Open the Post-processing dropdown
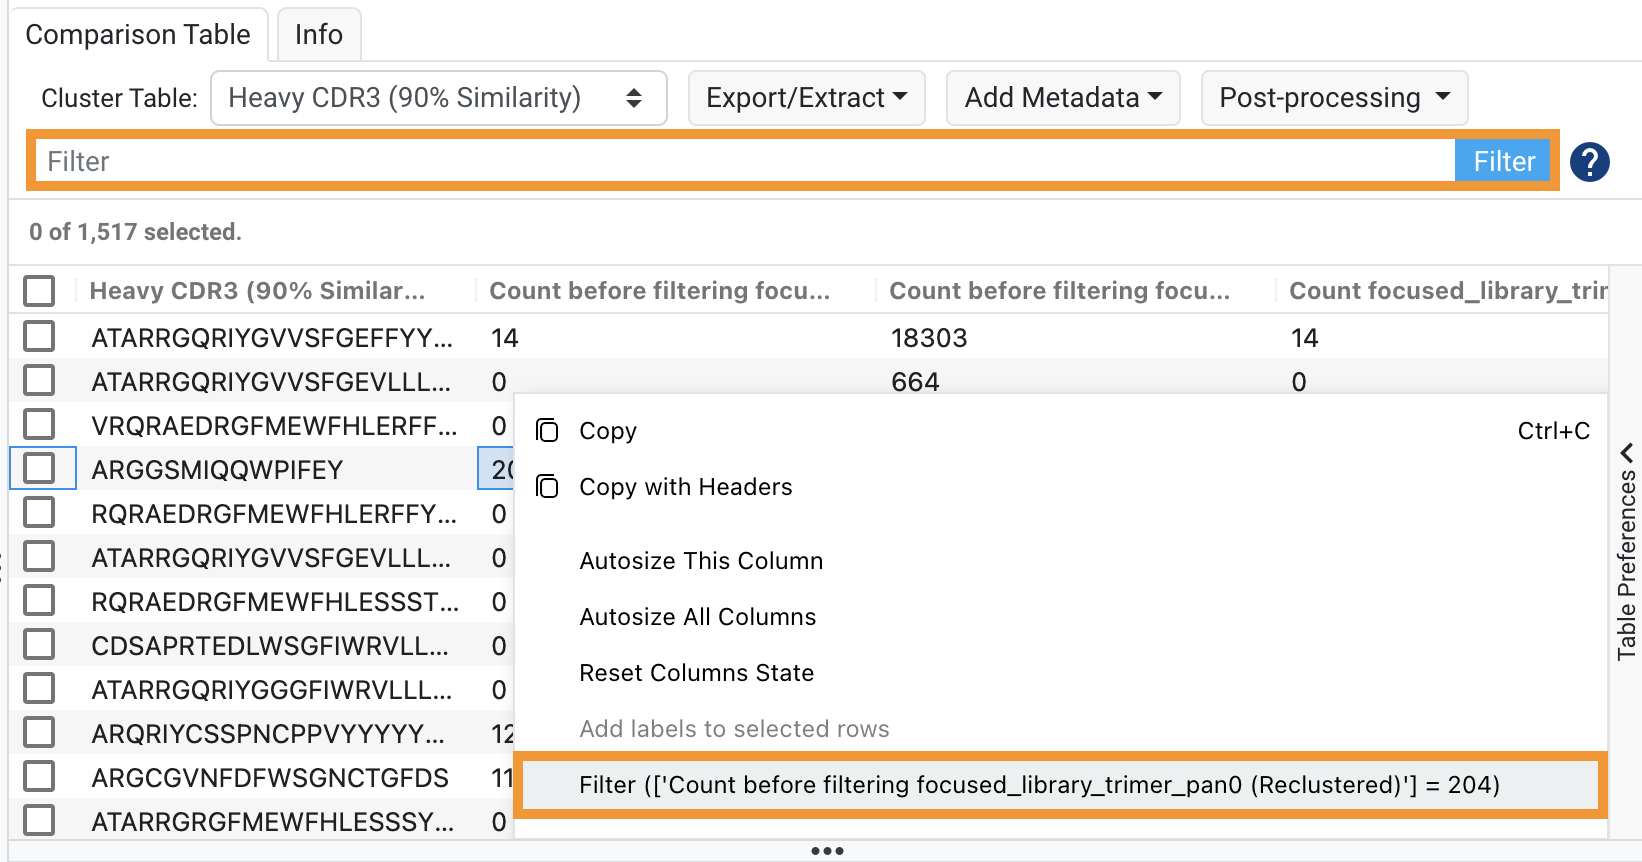 tap(1334, 98)
